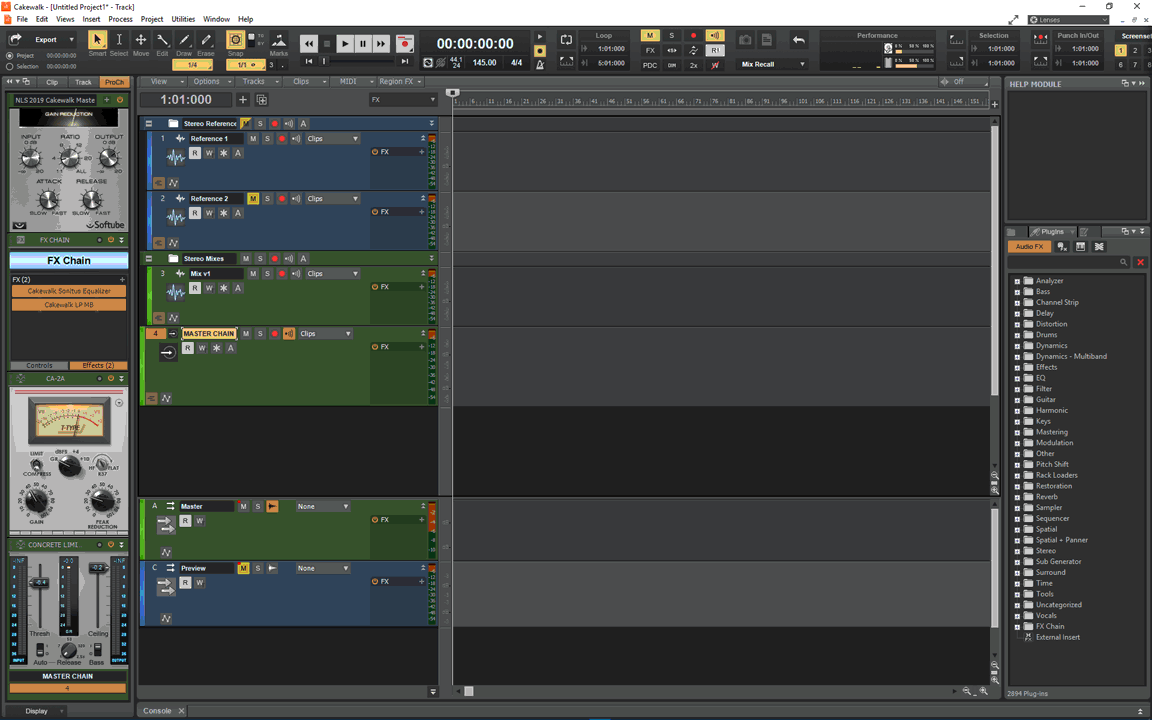Viewport: 1152px width, 720px height.
Task: Unmute the Reference 2 track
Action: pos(253,198)
